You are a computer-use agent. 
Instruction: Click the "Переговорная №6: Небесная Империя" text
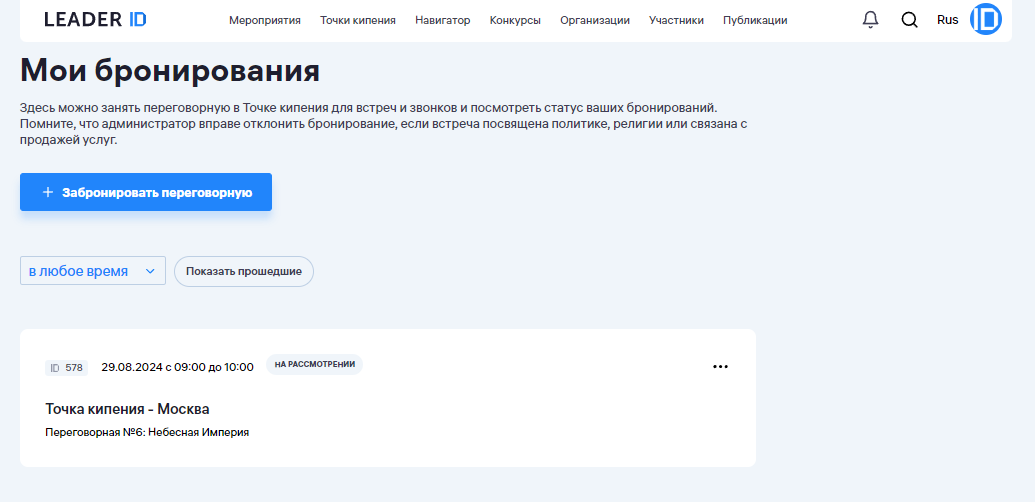pos(147,433)
